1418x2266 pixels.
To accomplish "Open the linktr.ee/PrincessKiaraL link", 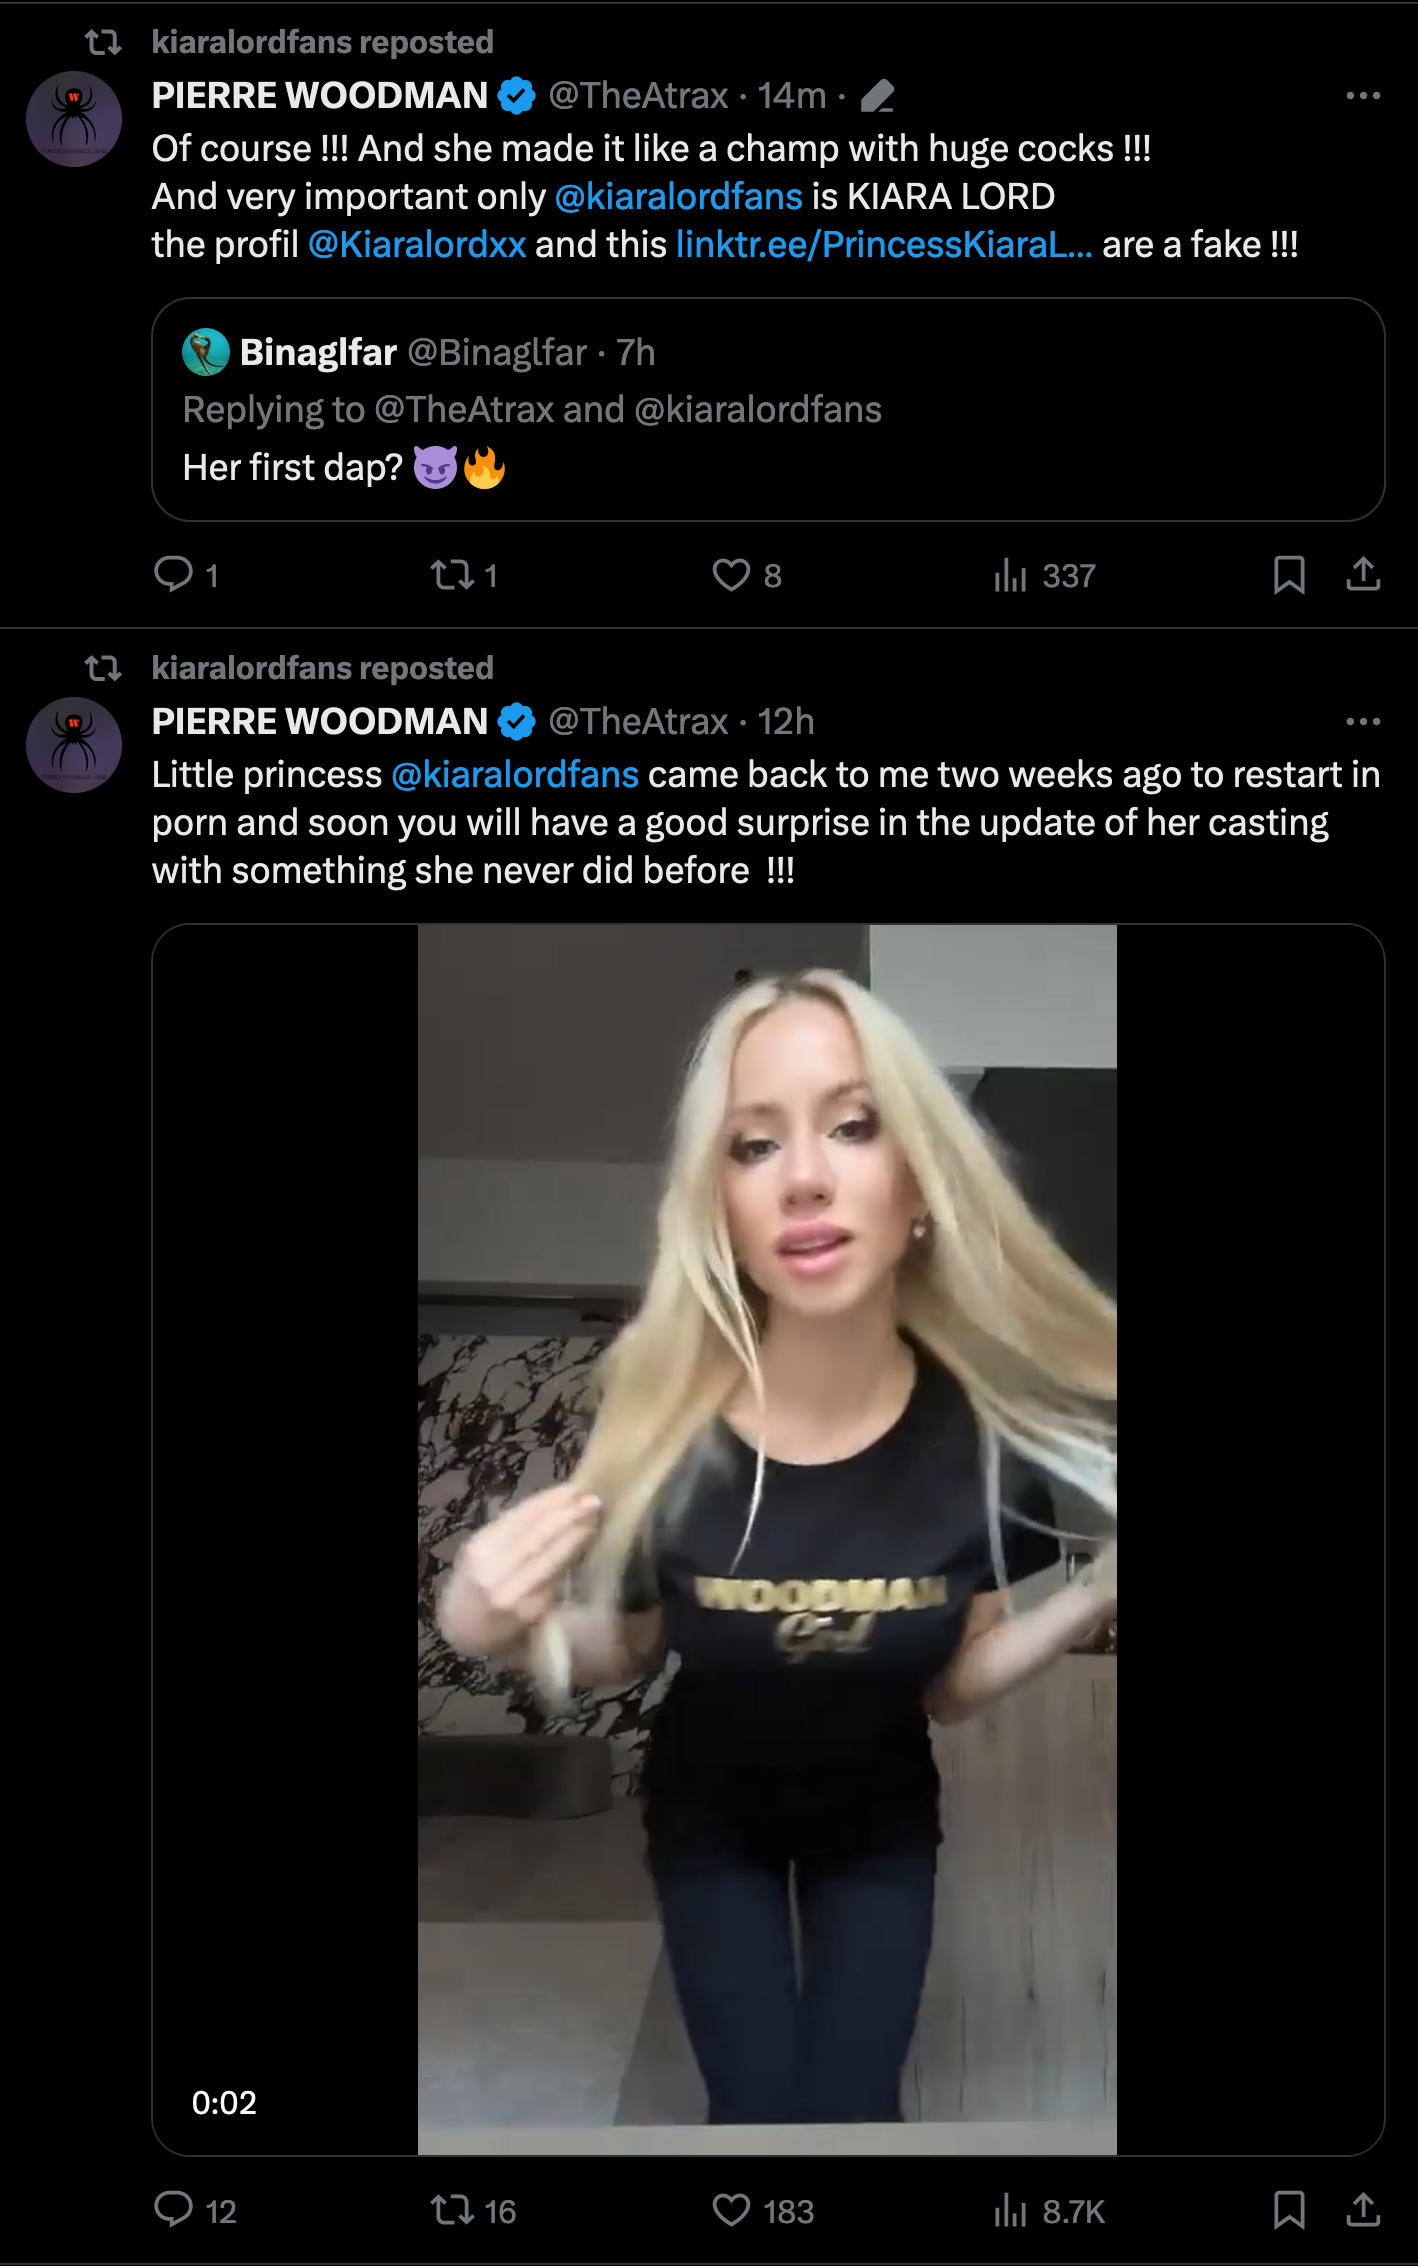I will click(884, 245).
